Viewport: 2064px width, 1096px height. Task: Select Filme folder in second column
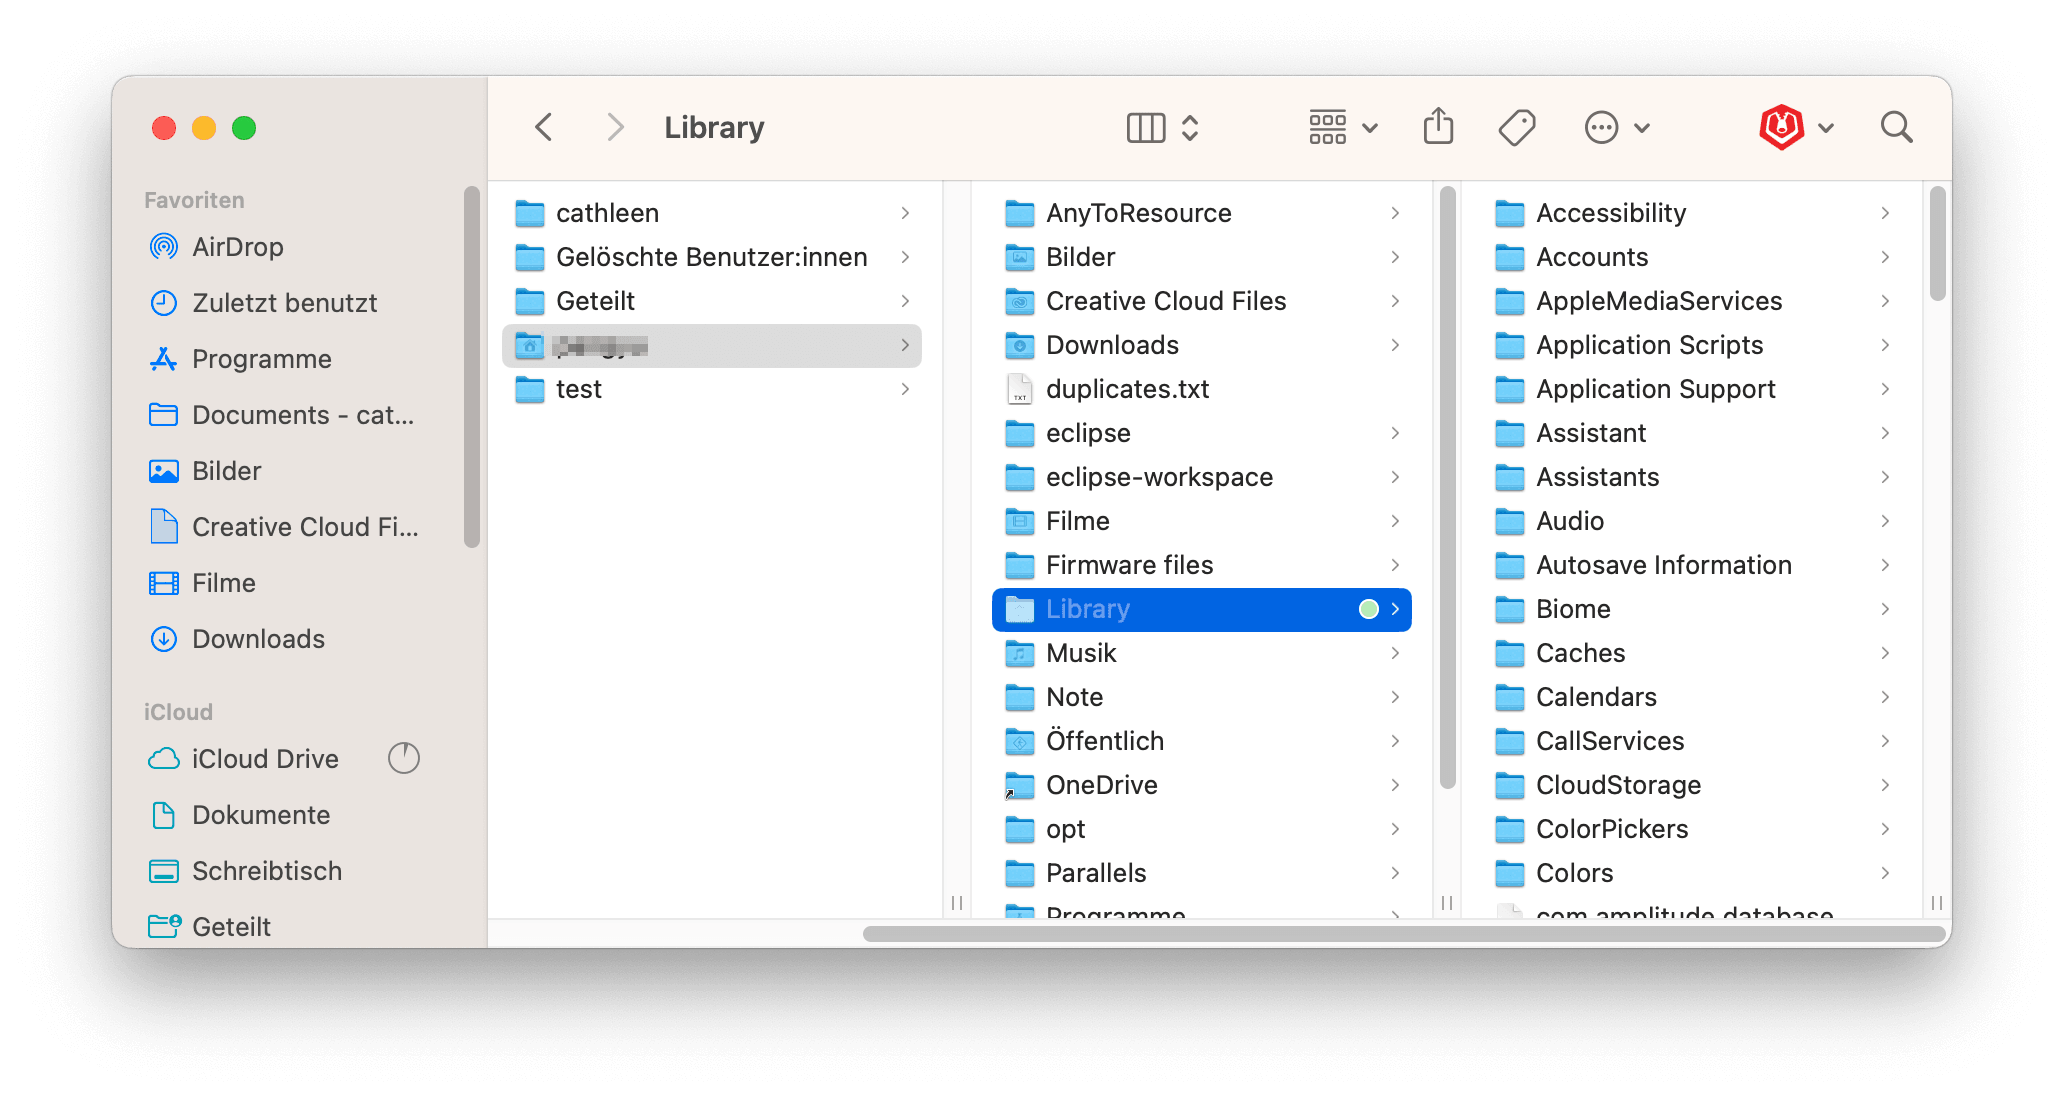1202,521
